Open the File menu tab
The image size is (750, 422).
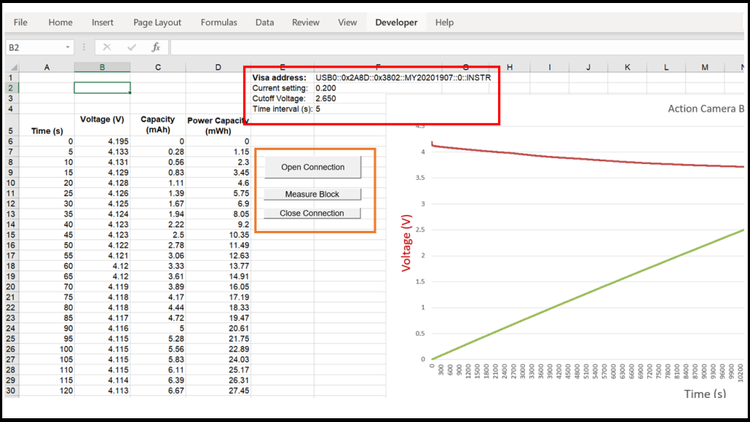(x=20, y=22)
